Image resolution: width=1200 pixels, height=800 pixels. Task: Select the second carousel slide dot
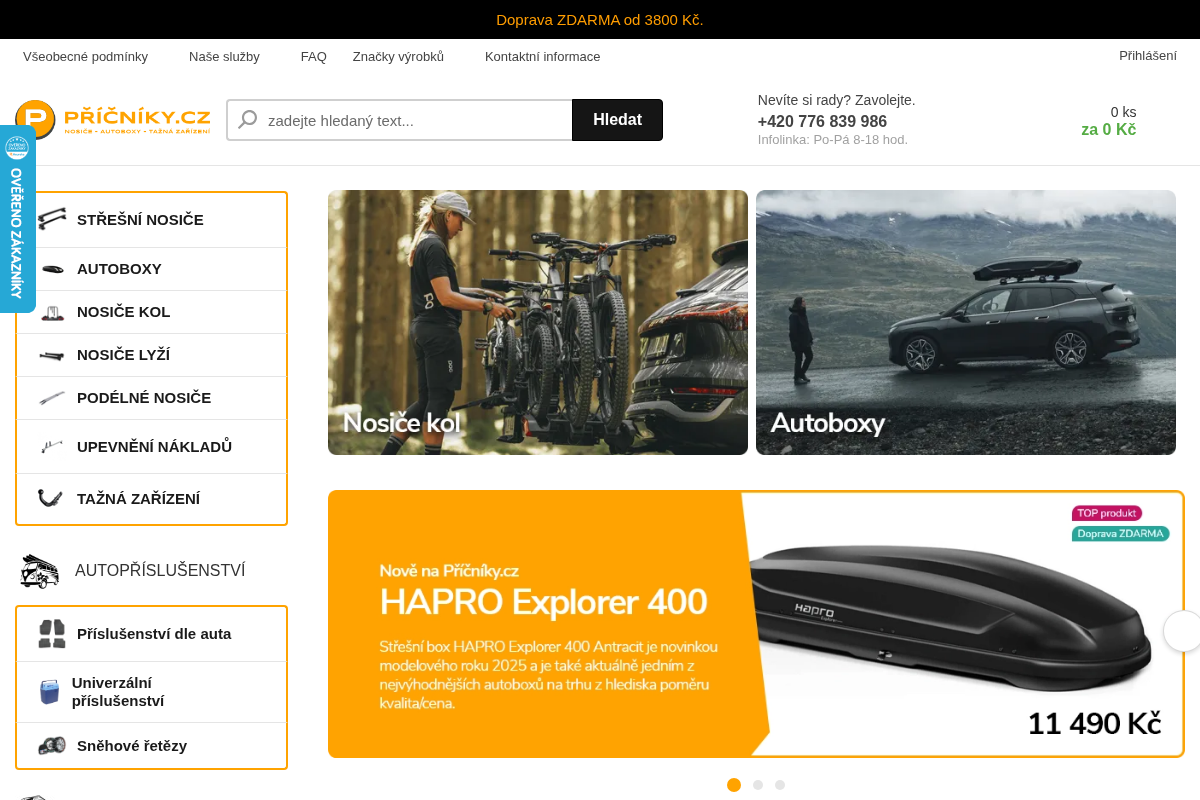pos(758,785)
